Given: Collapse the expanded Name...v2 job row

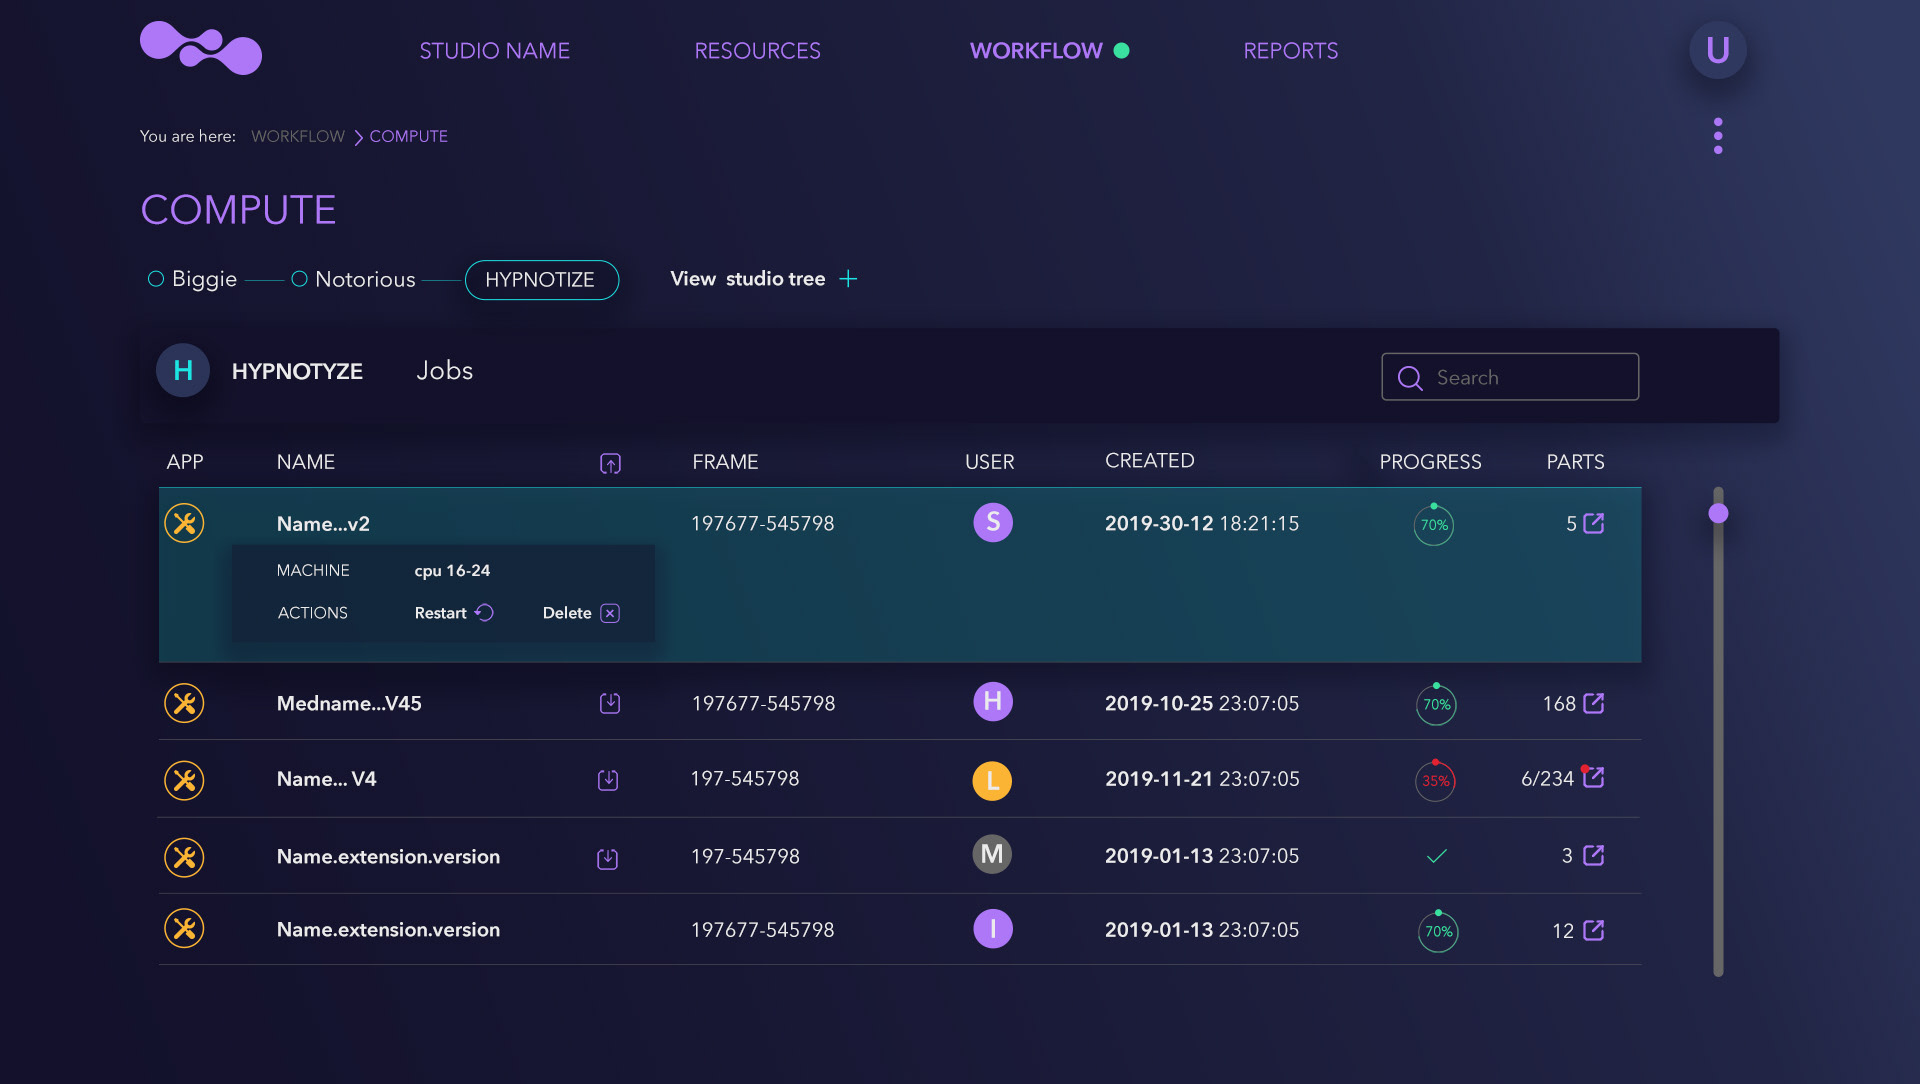Looking at the screenshot, I should point(323,523).
